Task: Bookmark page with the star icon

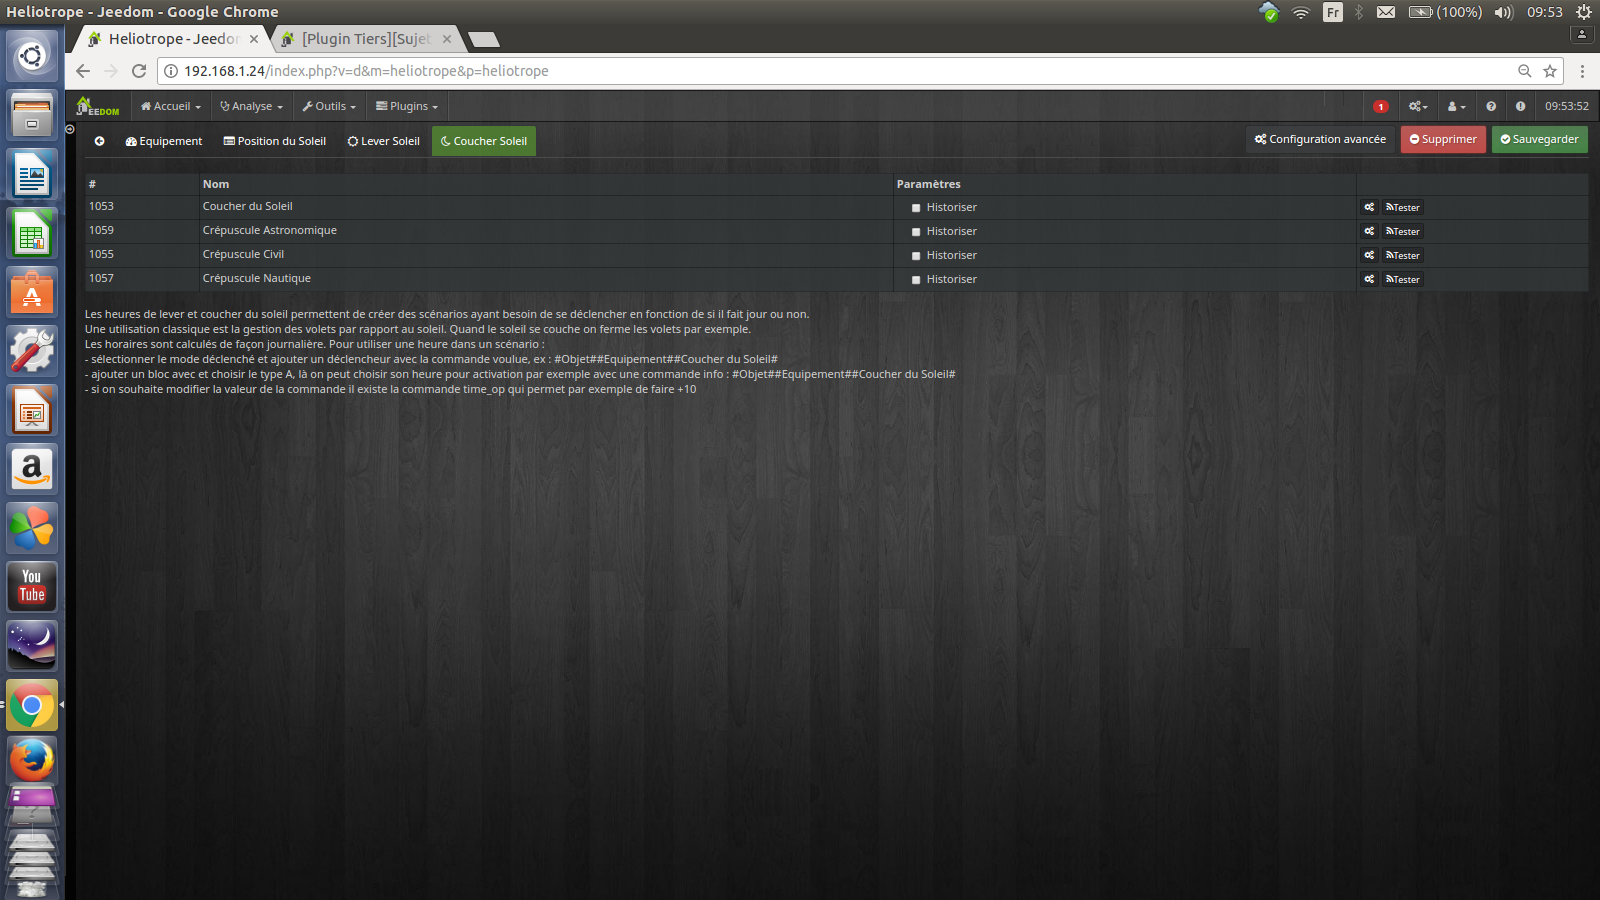Action: pos(1550,71)
